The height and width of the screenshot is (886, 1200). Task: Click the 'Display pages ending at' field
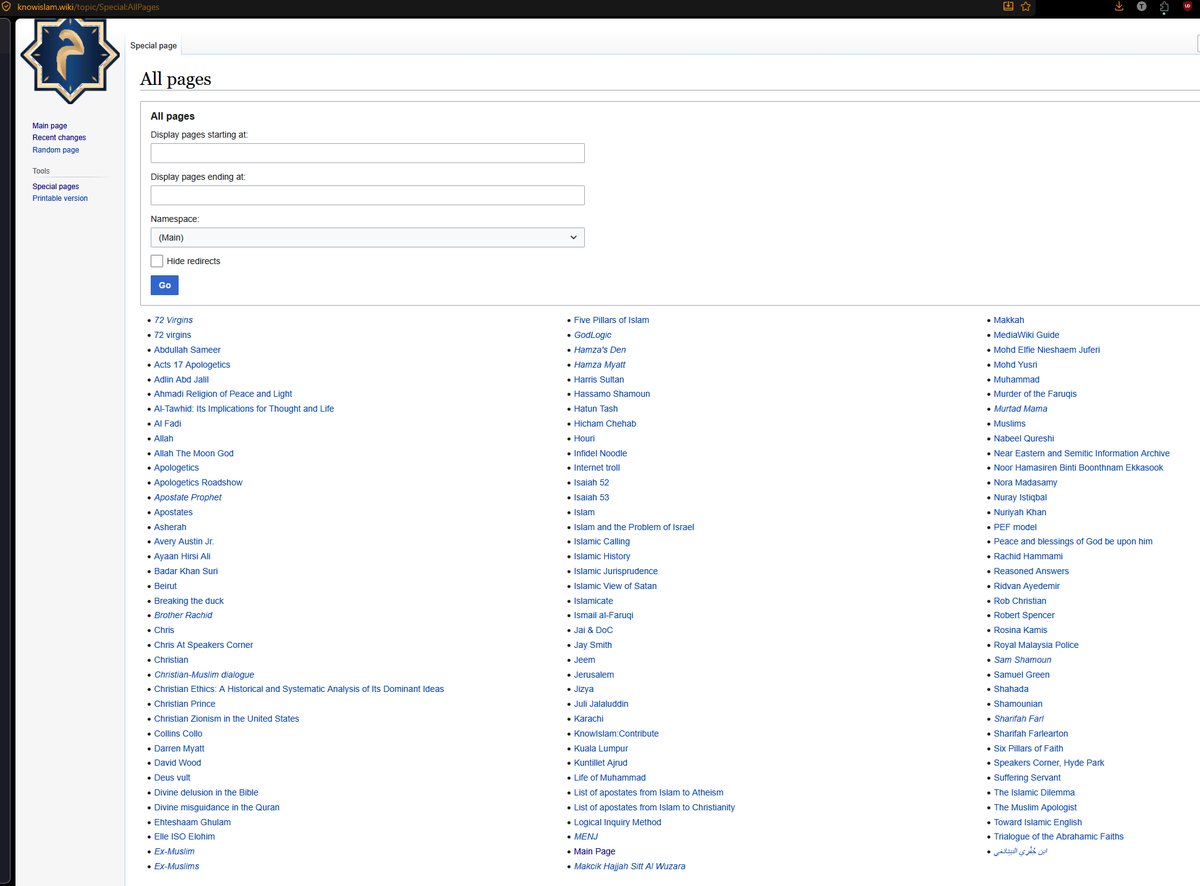(x=367, y=195)
